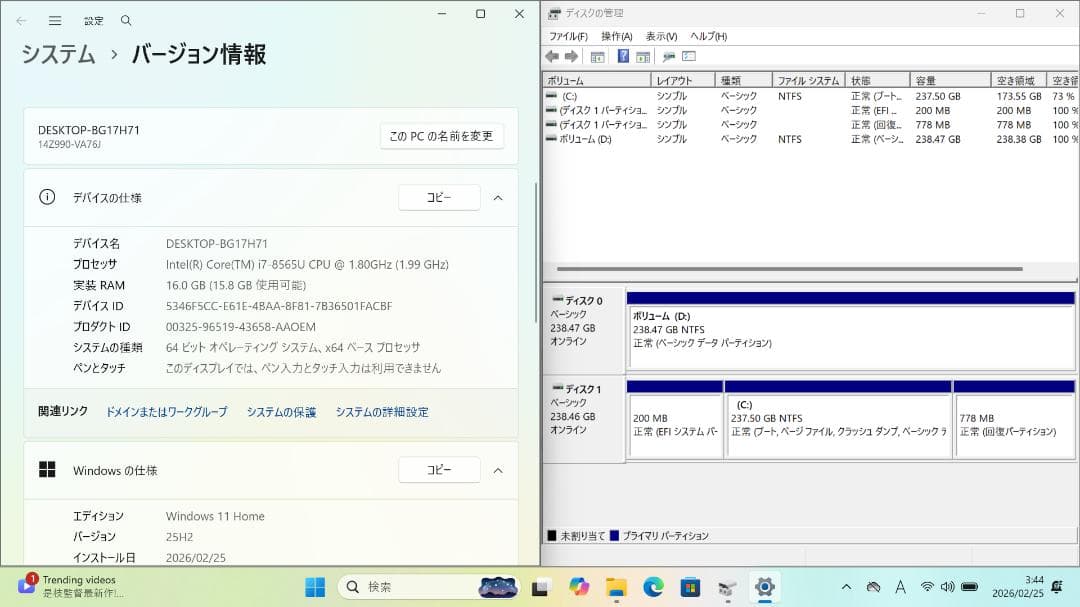
Task: Click the forward arrow in Disk Management toolbar
Action: (x=571, y=56)
